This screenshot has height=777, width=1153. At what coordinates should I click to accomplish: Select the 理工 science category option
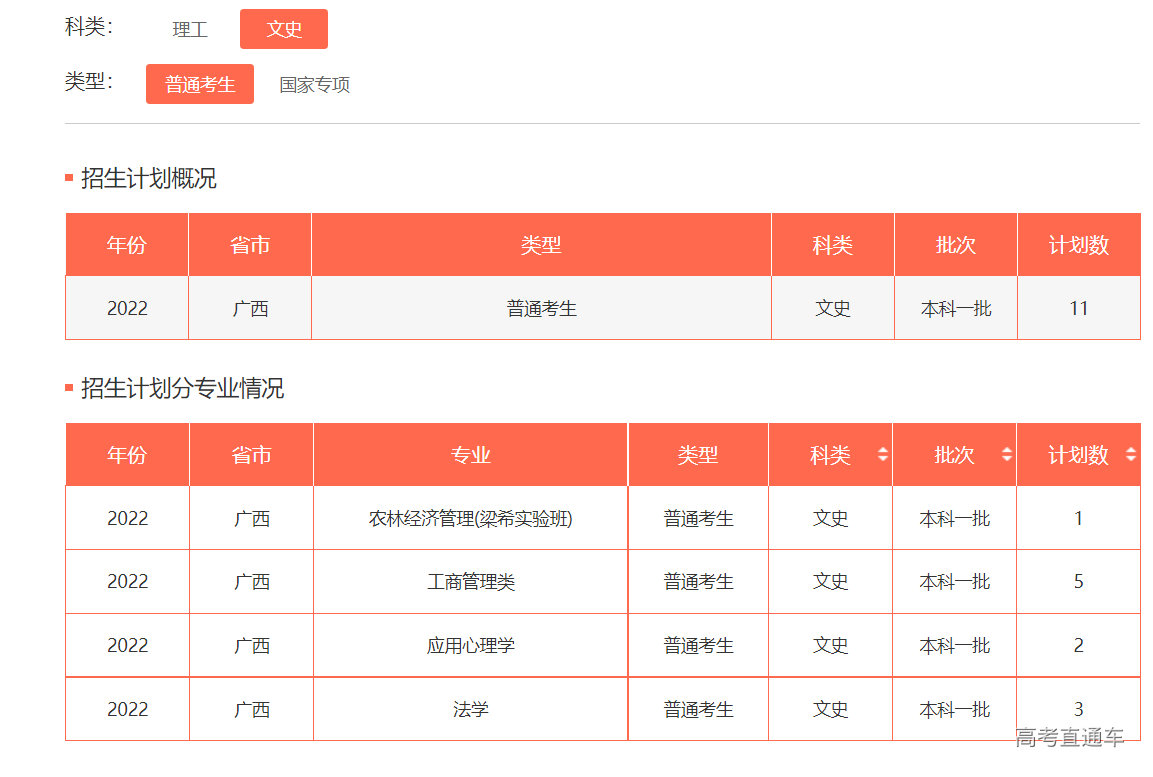(190, 29)
